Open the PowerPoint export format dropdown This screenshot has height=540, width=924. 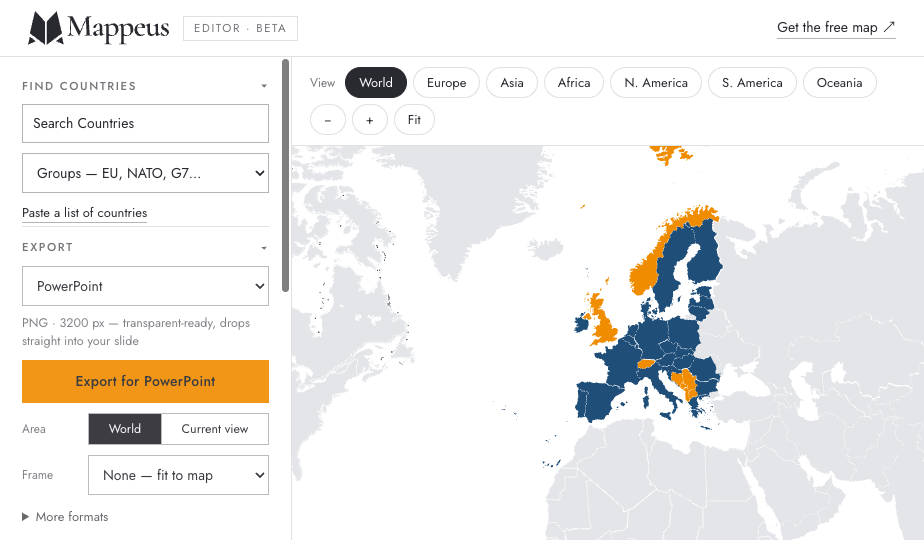146,287
